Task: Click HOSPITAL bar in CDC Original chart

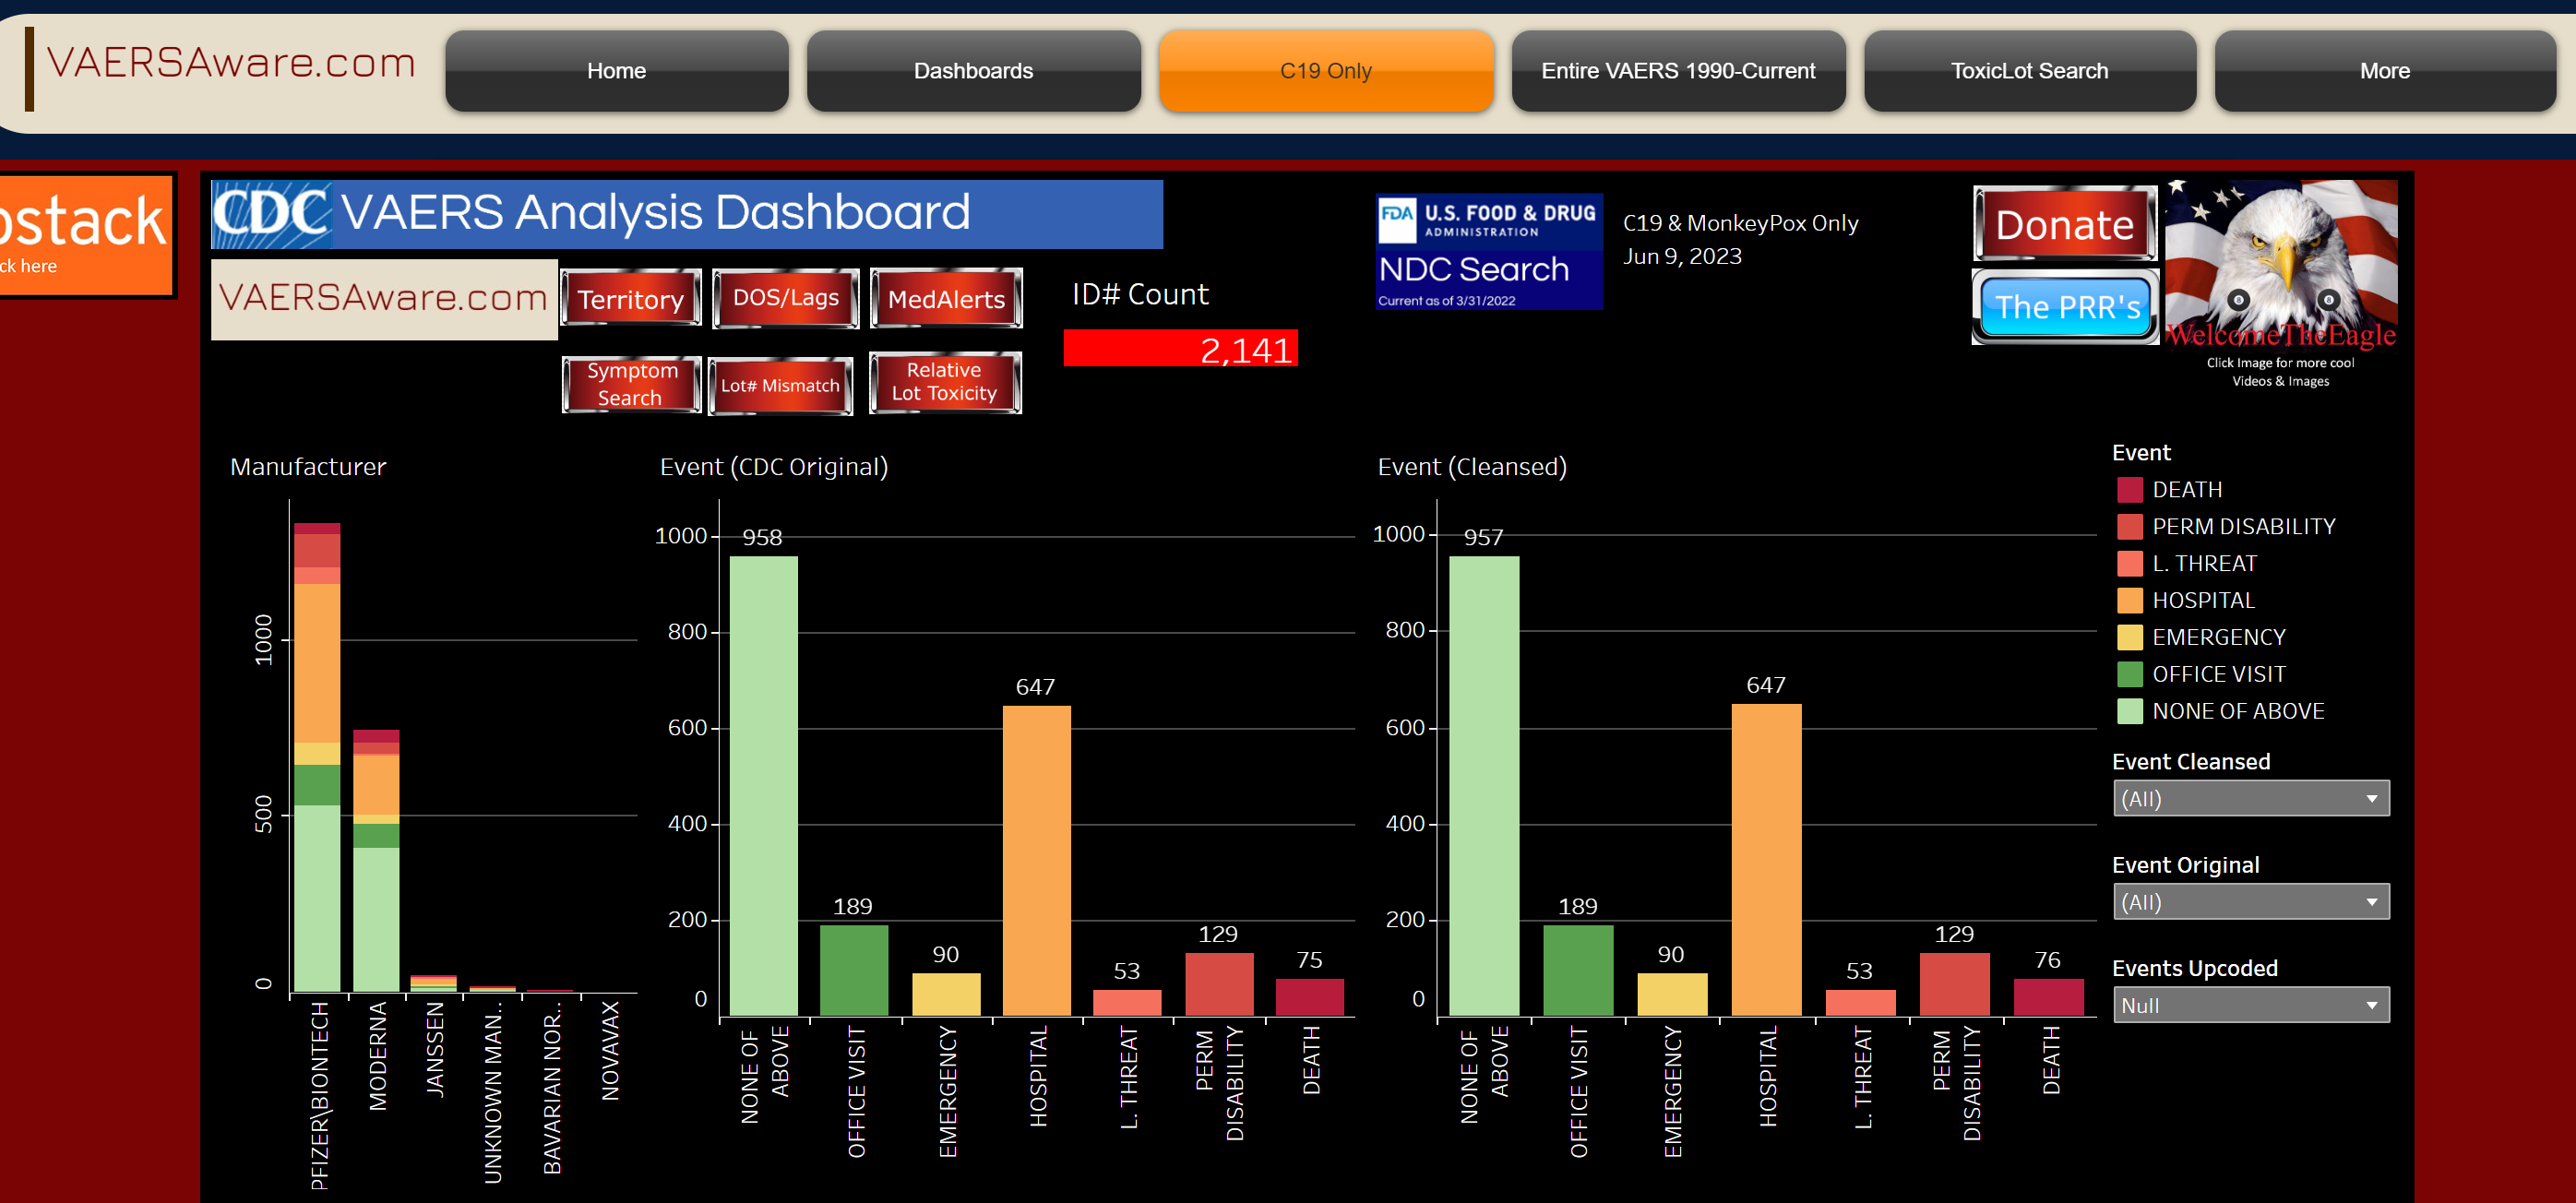Action: click(1037, 861)
